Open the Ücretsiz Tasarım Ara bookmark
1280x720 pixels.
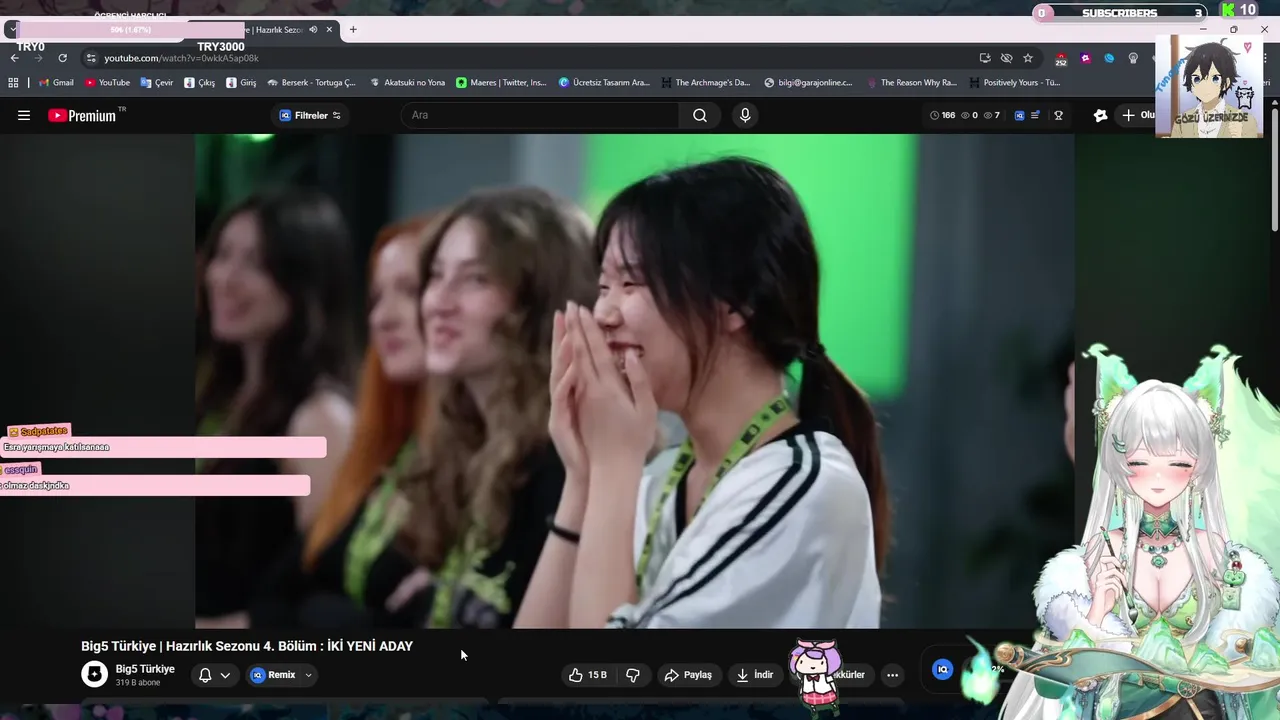click(604, 83)
